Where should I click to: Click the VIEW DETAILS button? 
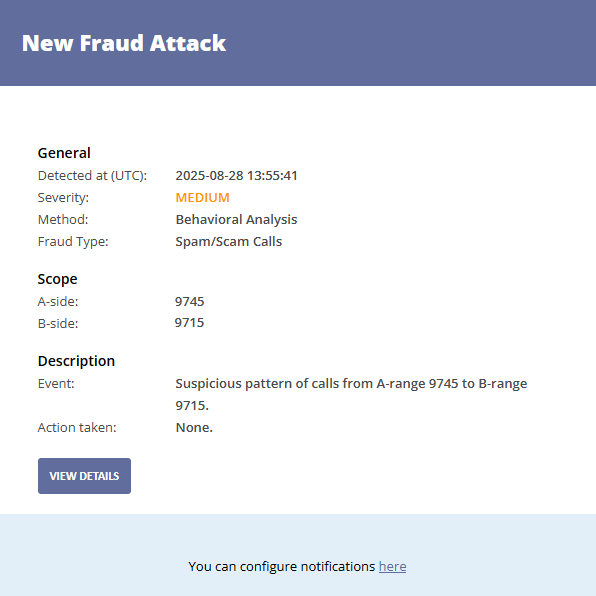[x=84, y=476]
